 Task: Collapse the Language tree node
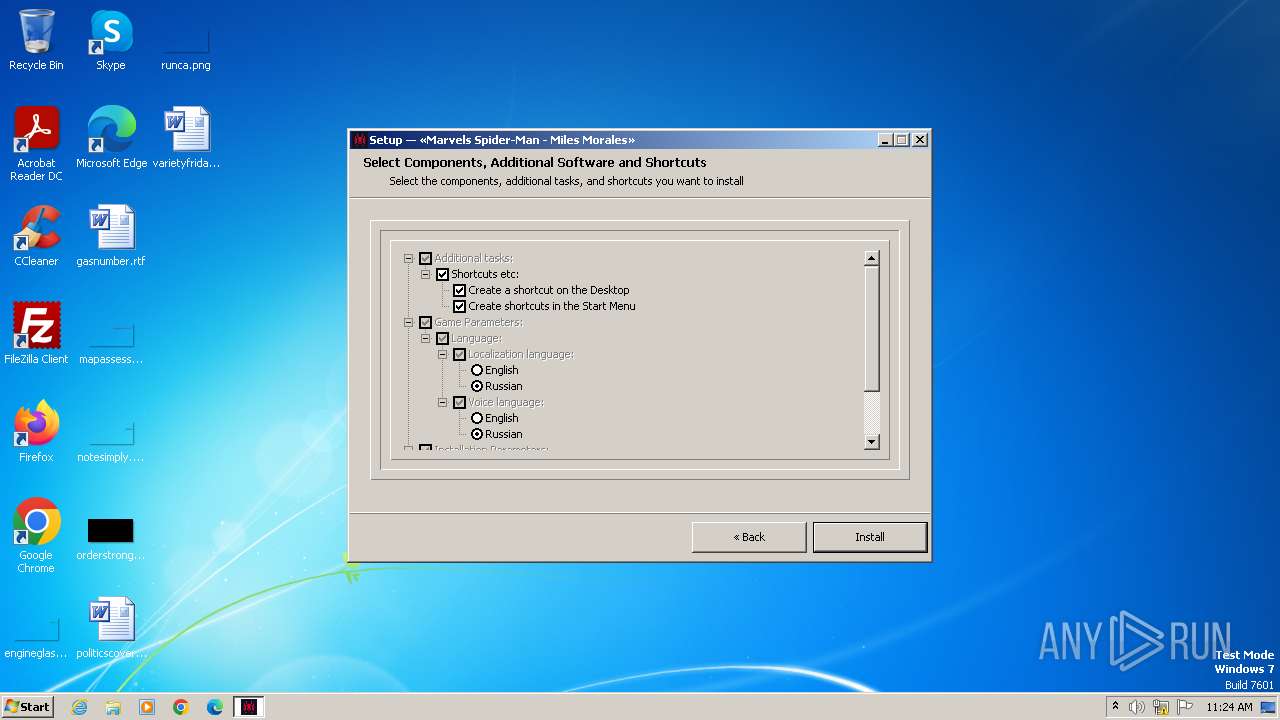(x=425, y=338)
